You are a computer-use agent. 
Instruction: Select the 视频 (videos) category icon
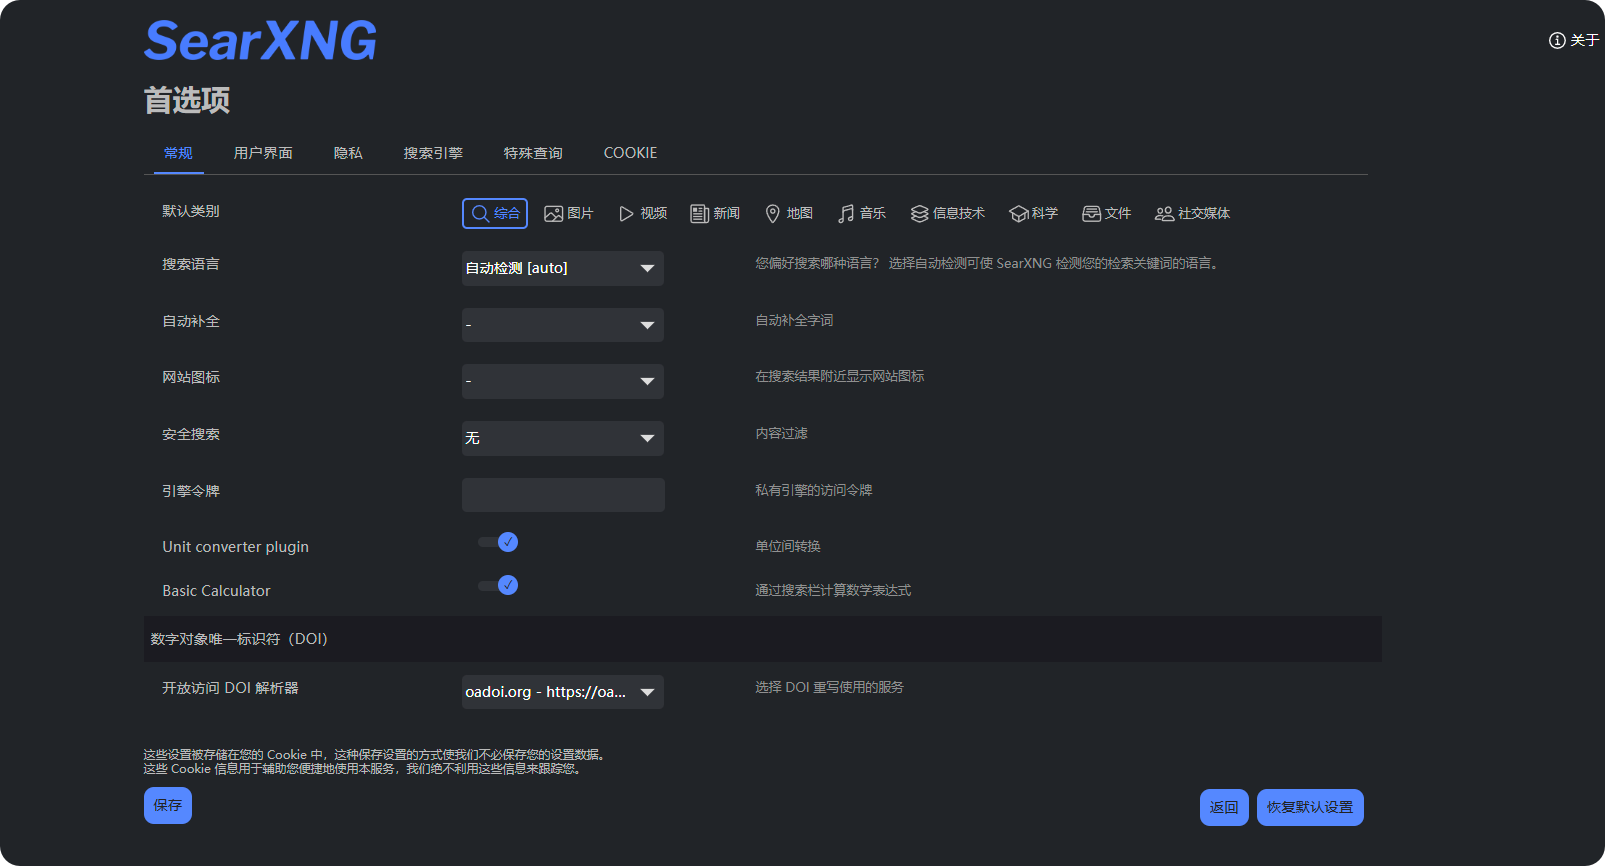626,214
